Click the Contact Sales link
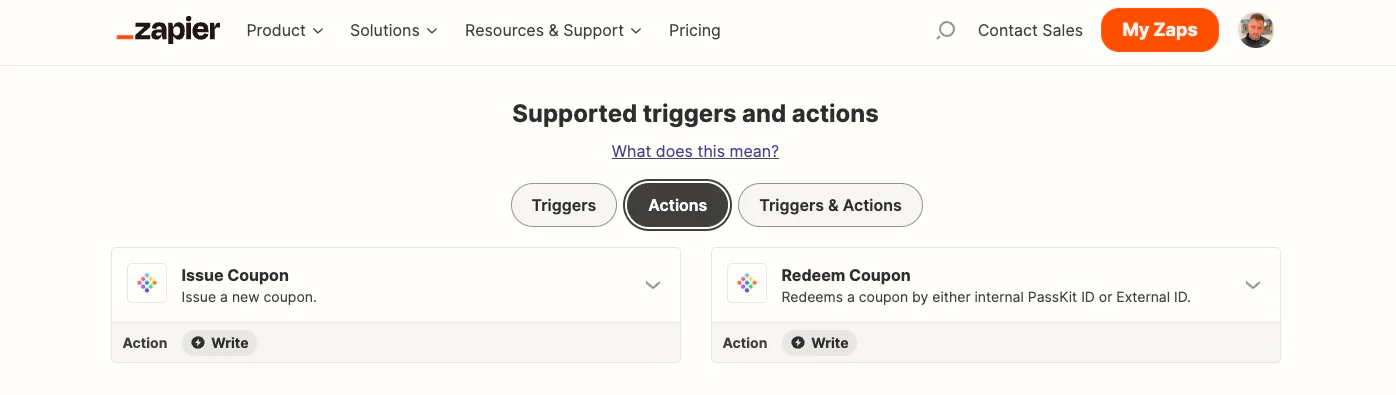 [1030, 31]
